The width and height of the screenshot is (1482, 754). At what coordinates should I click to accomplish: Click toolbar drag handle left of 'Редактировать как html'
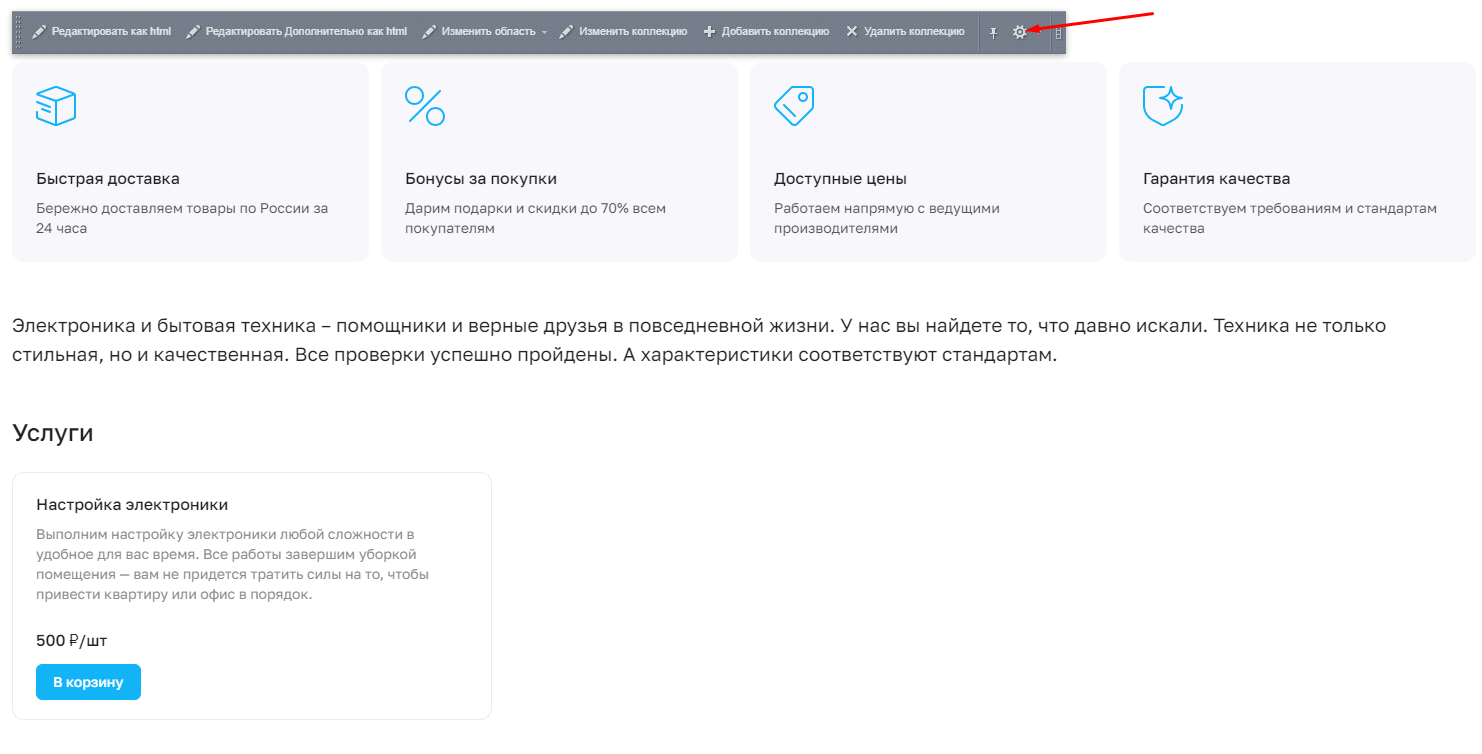point(19,33)
